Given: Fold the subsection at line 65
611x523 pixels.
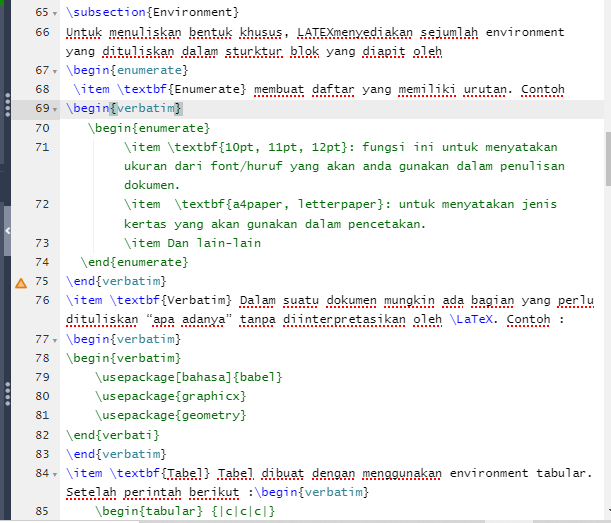Looking at the screenshot, I should coord(55,14).
